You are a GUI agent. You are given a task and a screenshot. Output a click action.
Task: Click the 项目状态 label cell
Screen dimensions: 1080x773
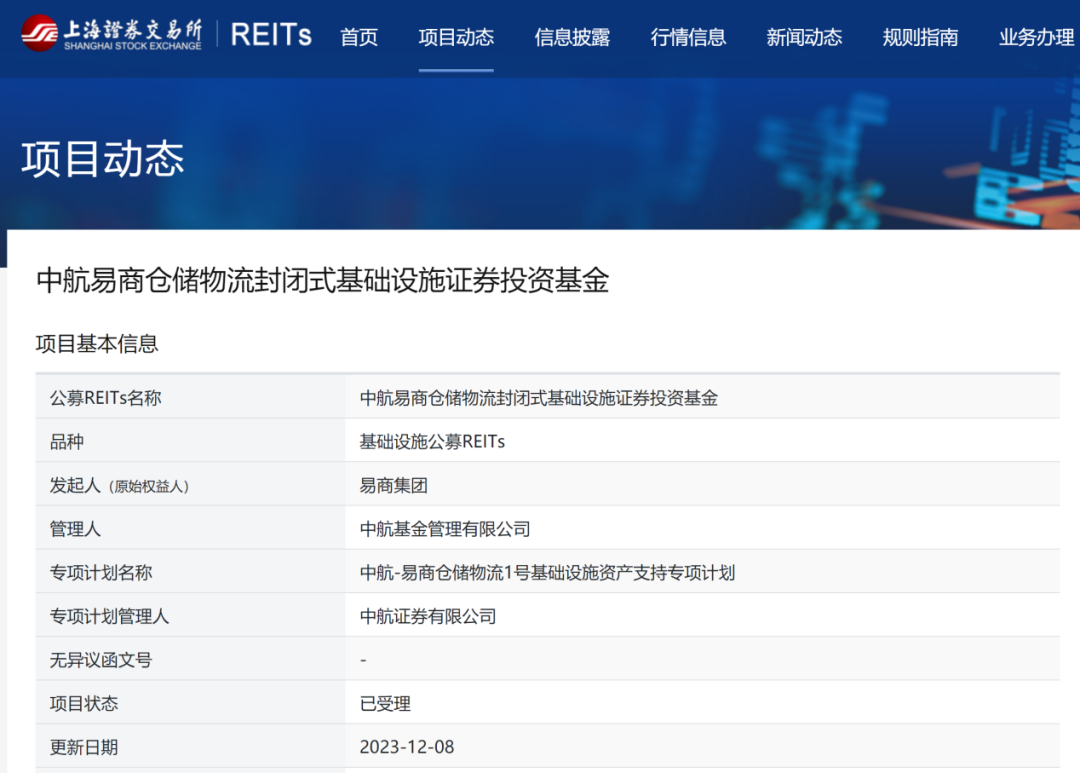tap(190, 703)
